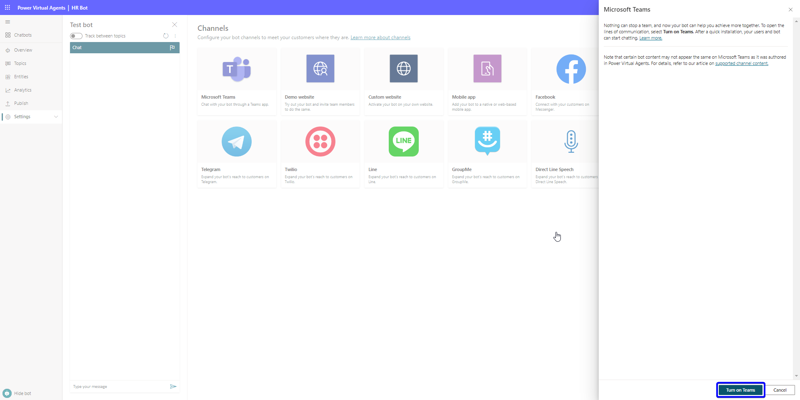
Task: Select the Mobile app channel icon
Action: (487, 68)
